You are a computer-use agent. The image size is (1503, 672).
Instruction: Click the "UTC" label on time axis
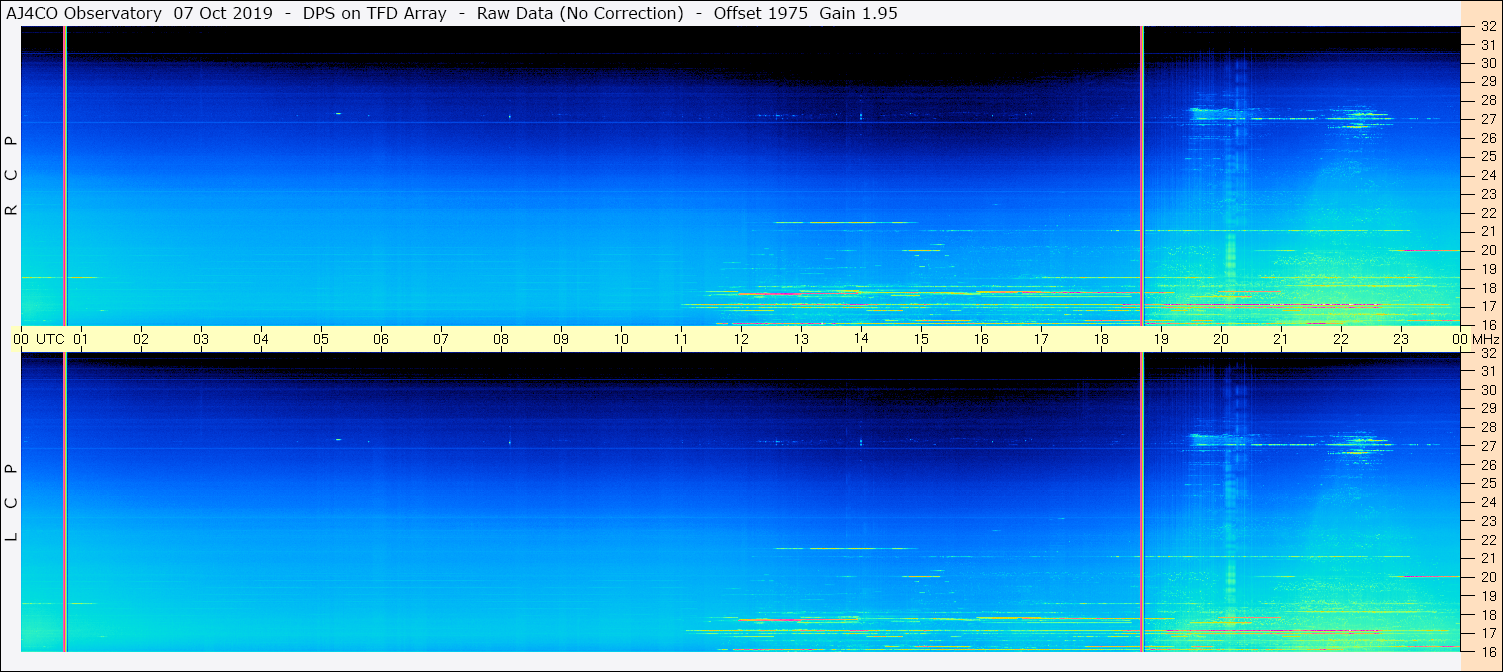point(50,339)
